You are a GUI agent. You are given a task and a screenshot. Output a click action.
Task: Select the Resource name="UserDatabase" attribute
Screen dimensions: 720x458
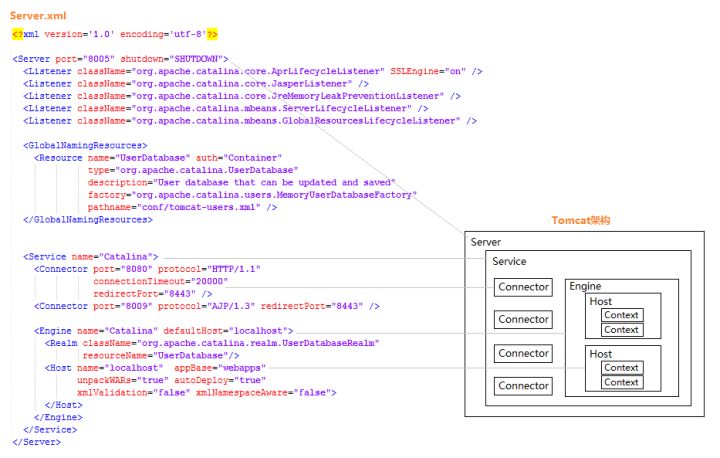pyautogui.click(x=139, y=158)
